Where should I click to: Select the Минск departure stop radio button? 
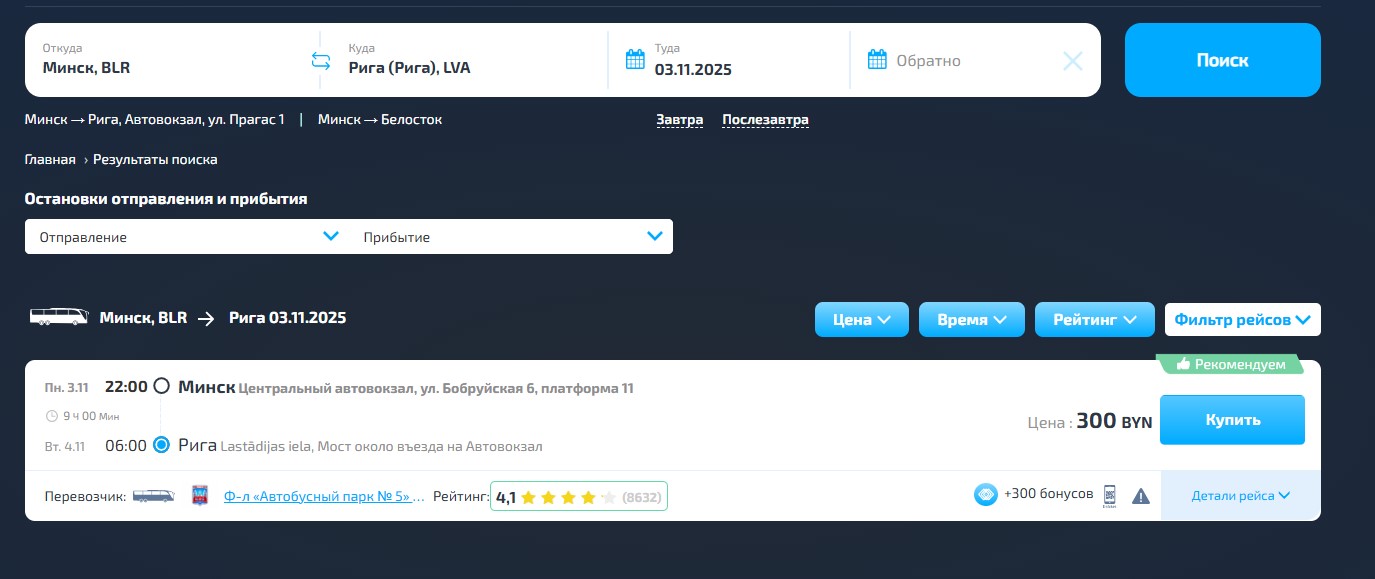tap(161, 387)
